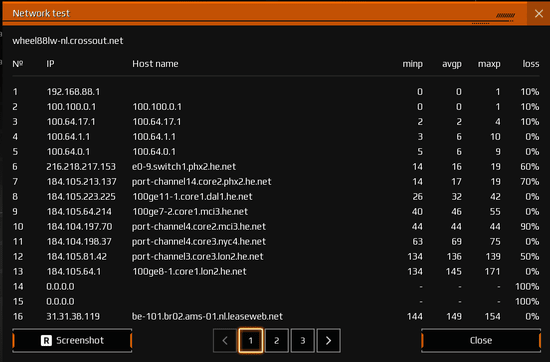The height and width of the screenshot is (362, 550).
Task: Click the Close button
Action: point(481,340)
